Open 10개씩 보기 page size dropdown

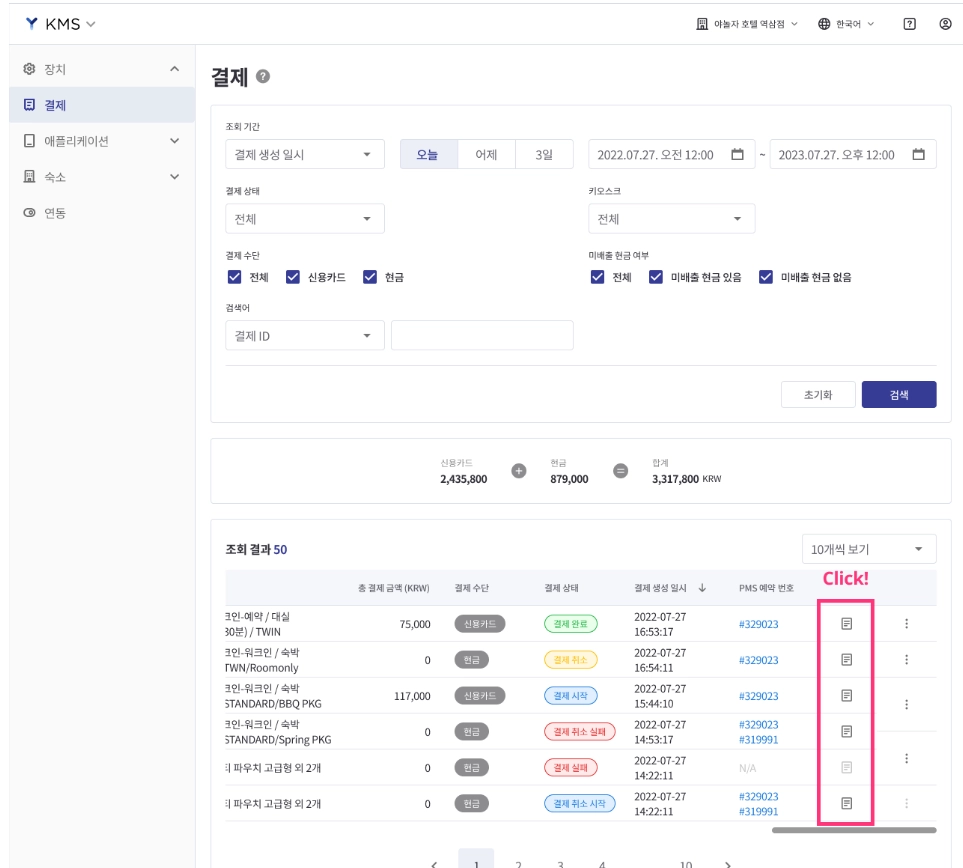(x=869, y=549)
